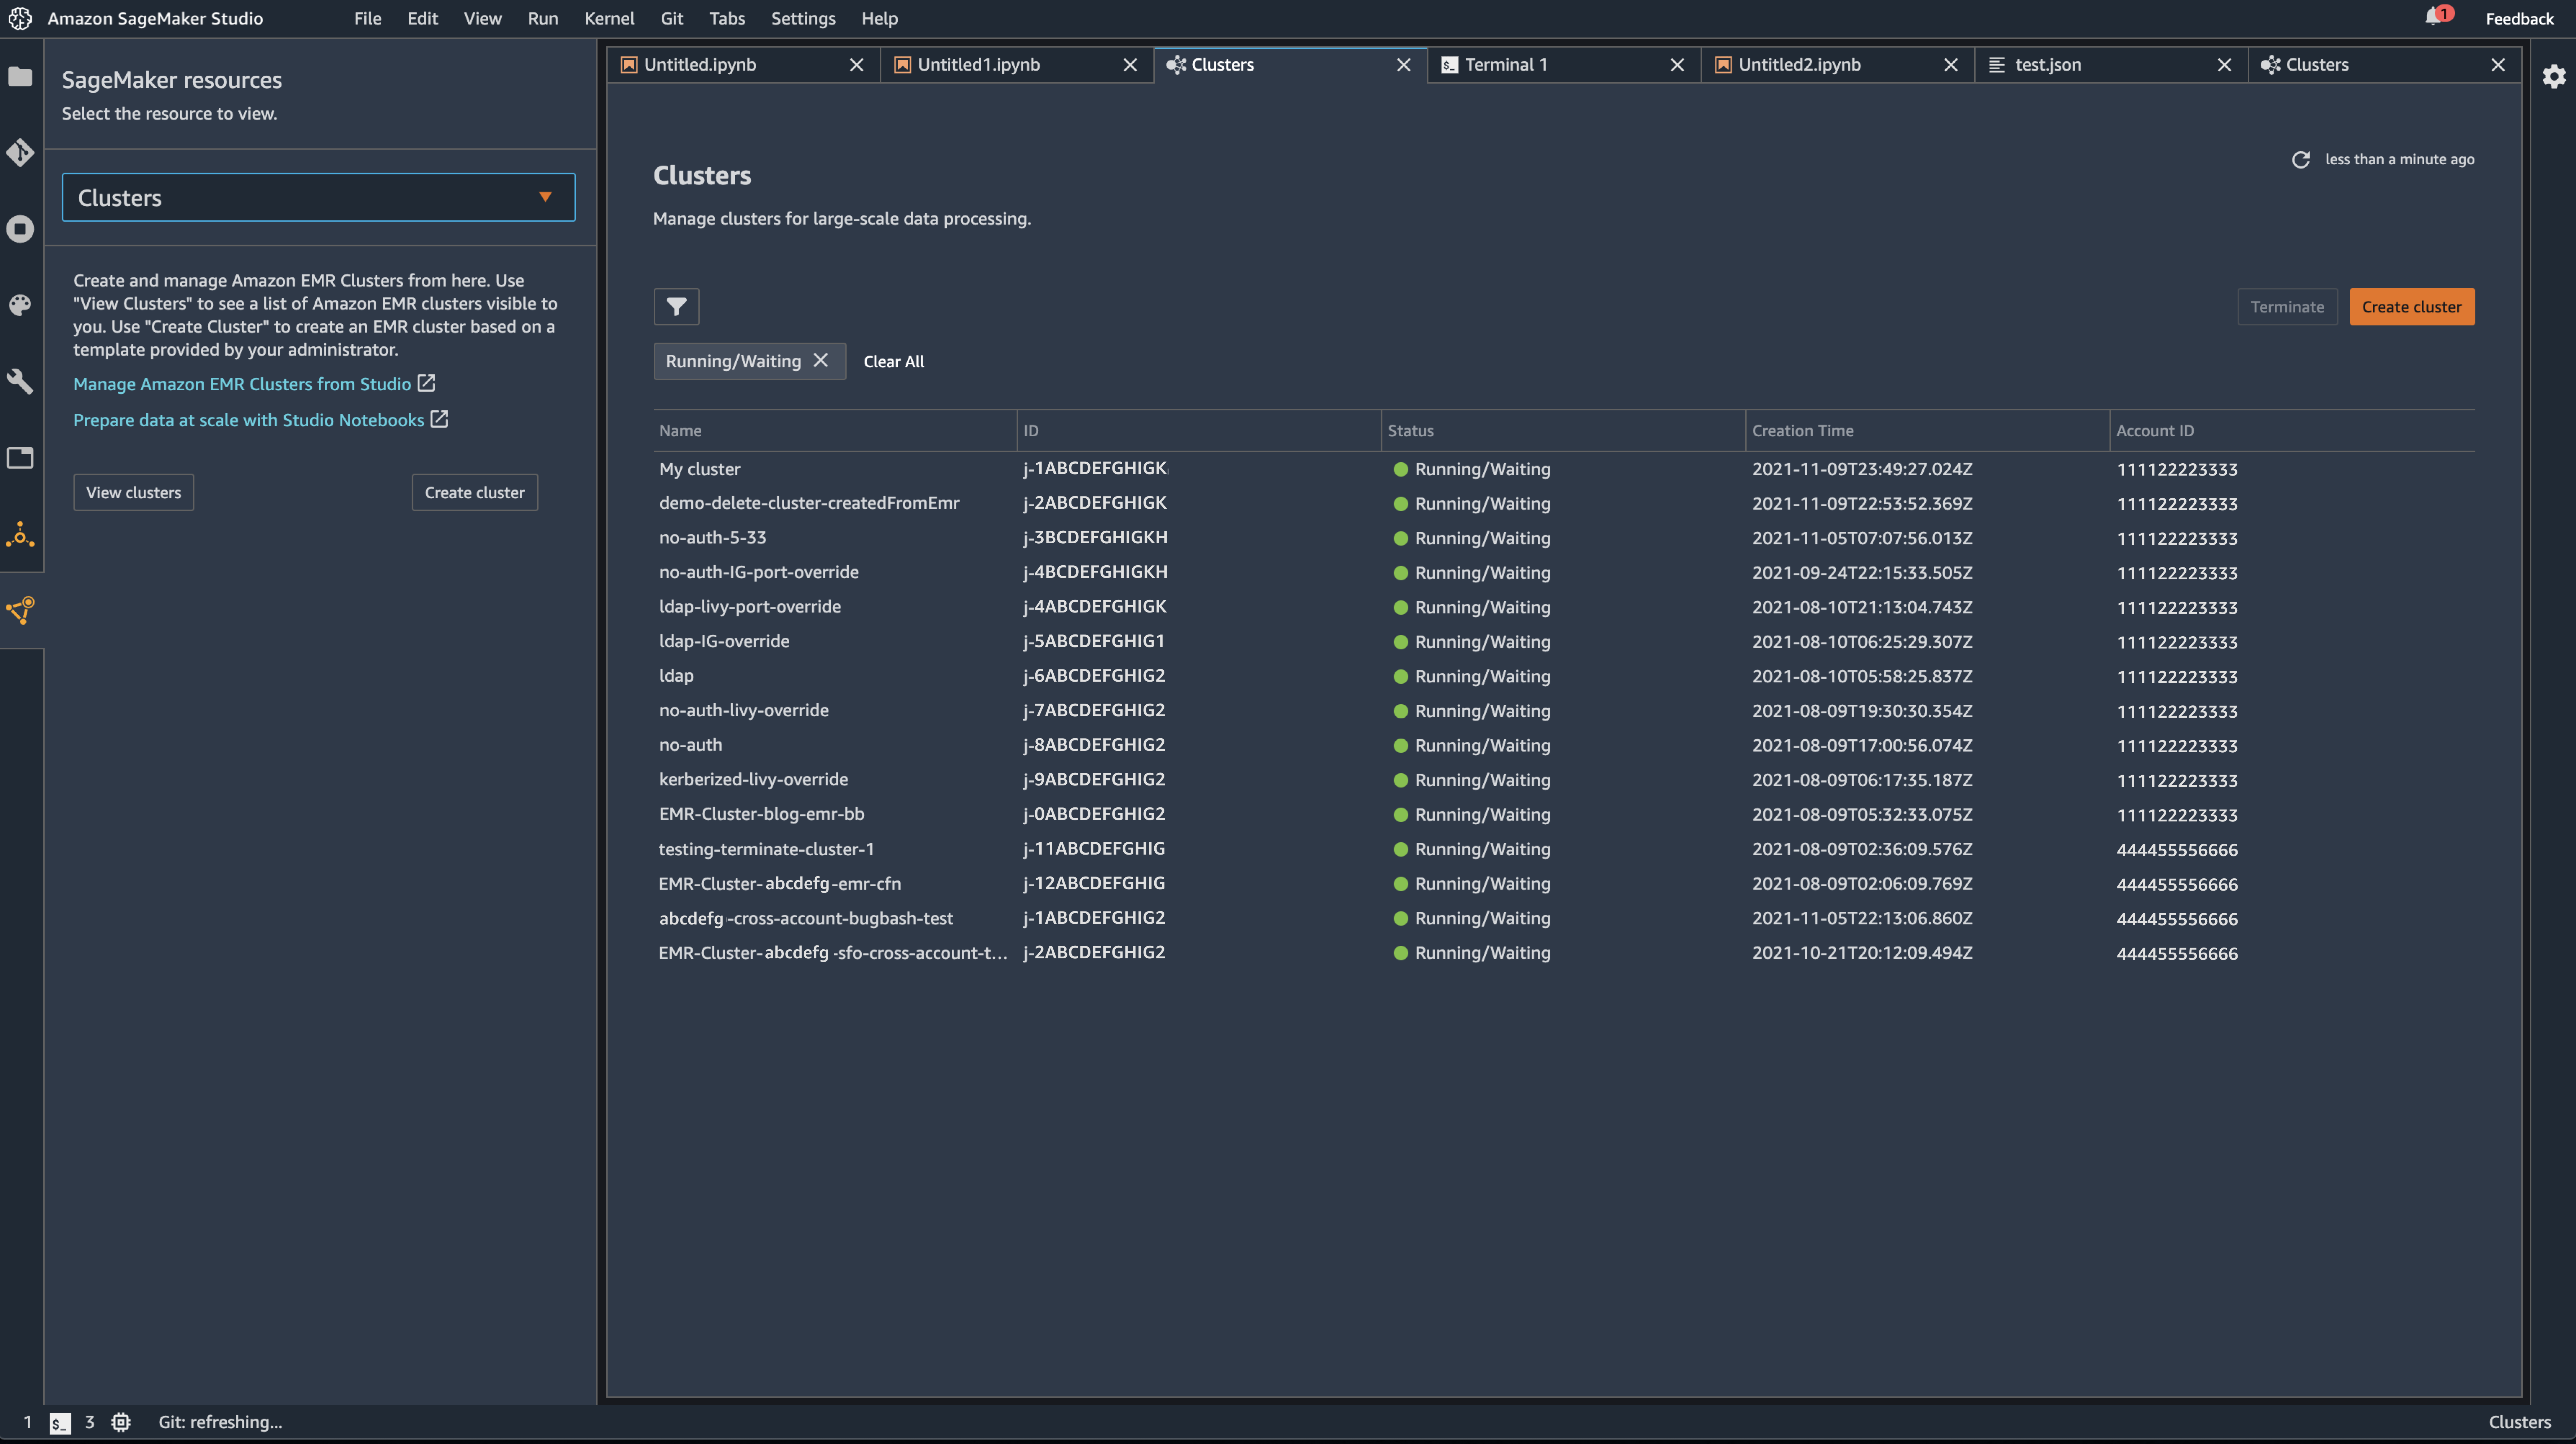Open the running terminals and kernels panel
Viewport: 2576px width, 1444px height.
(20, 229)
